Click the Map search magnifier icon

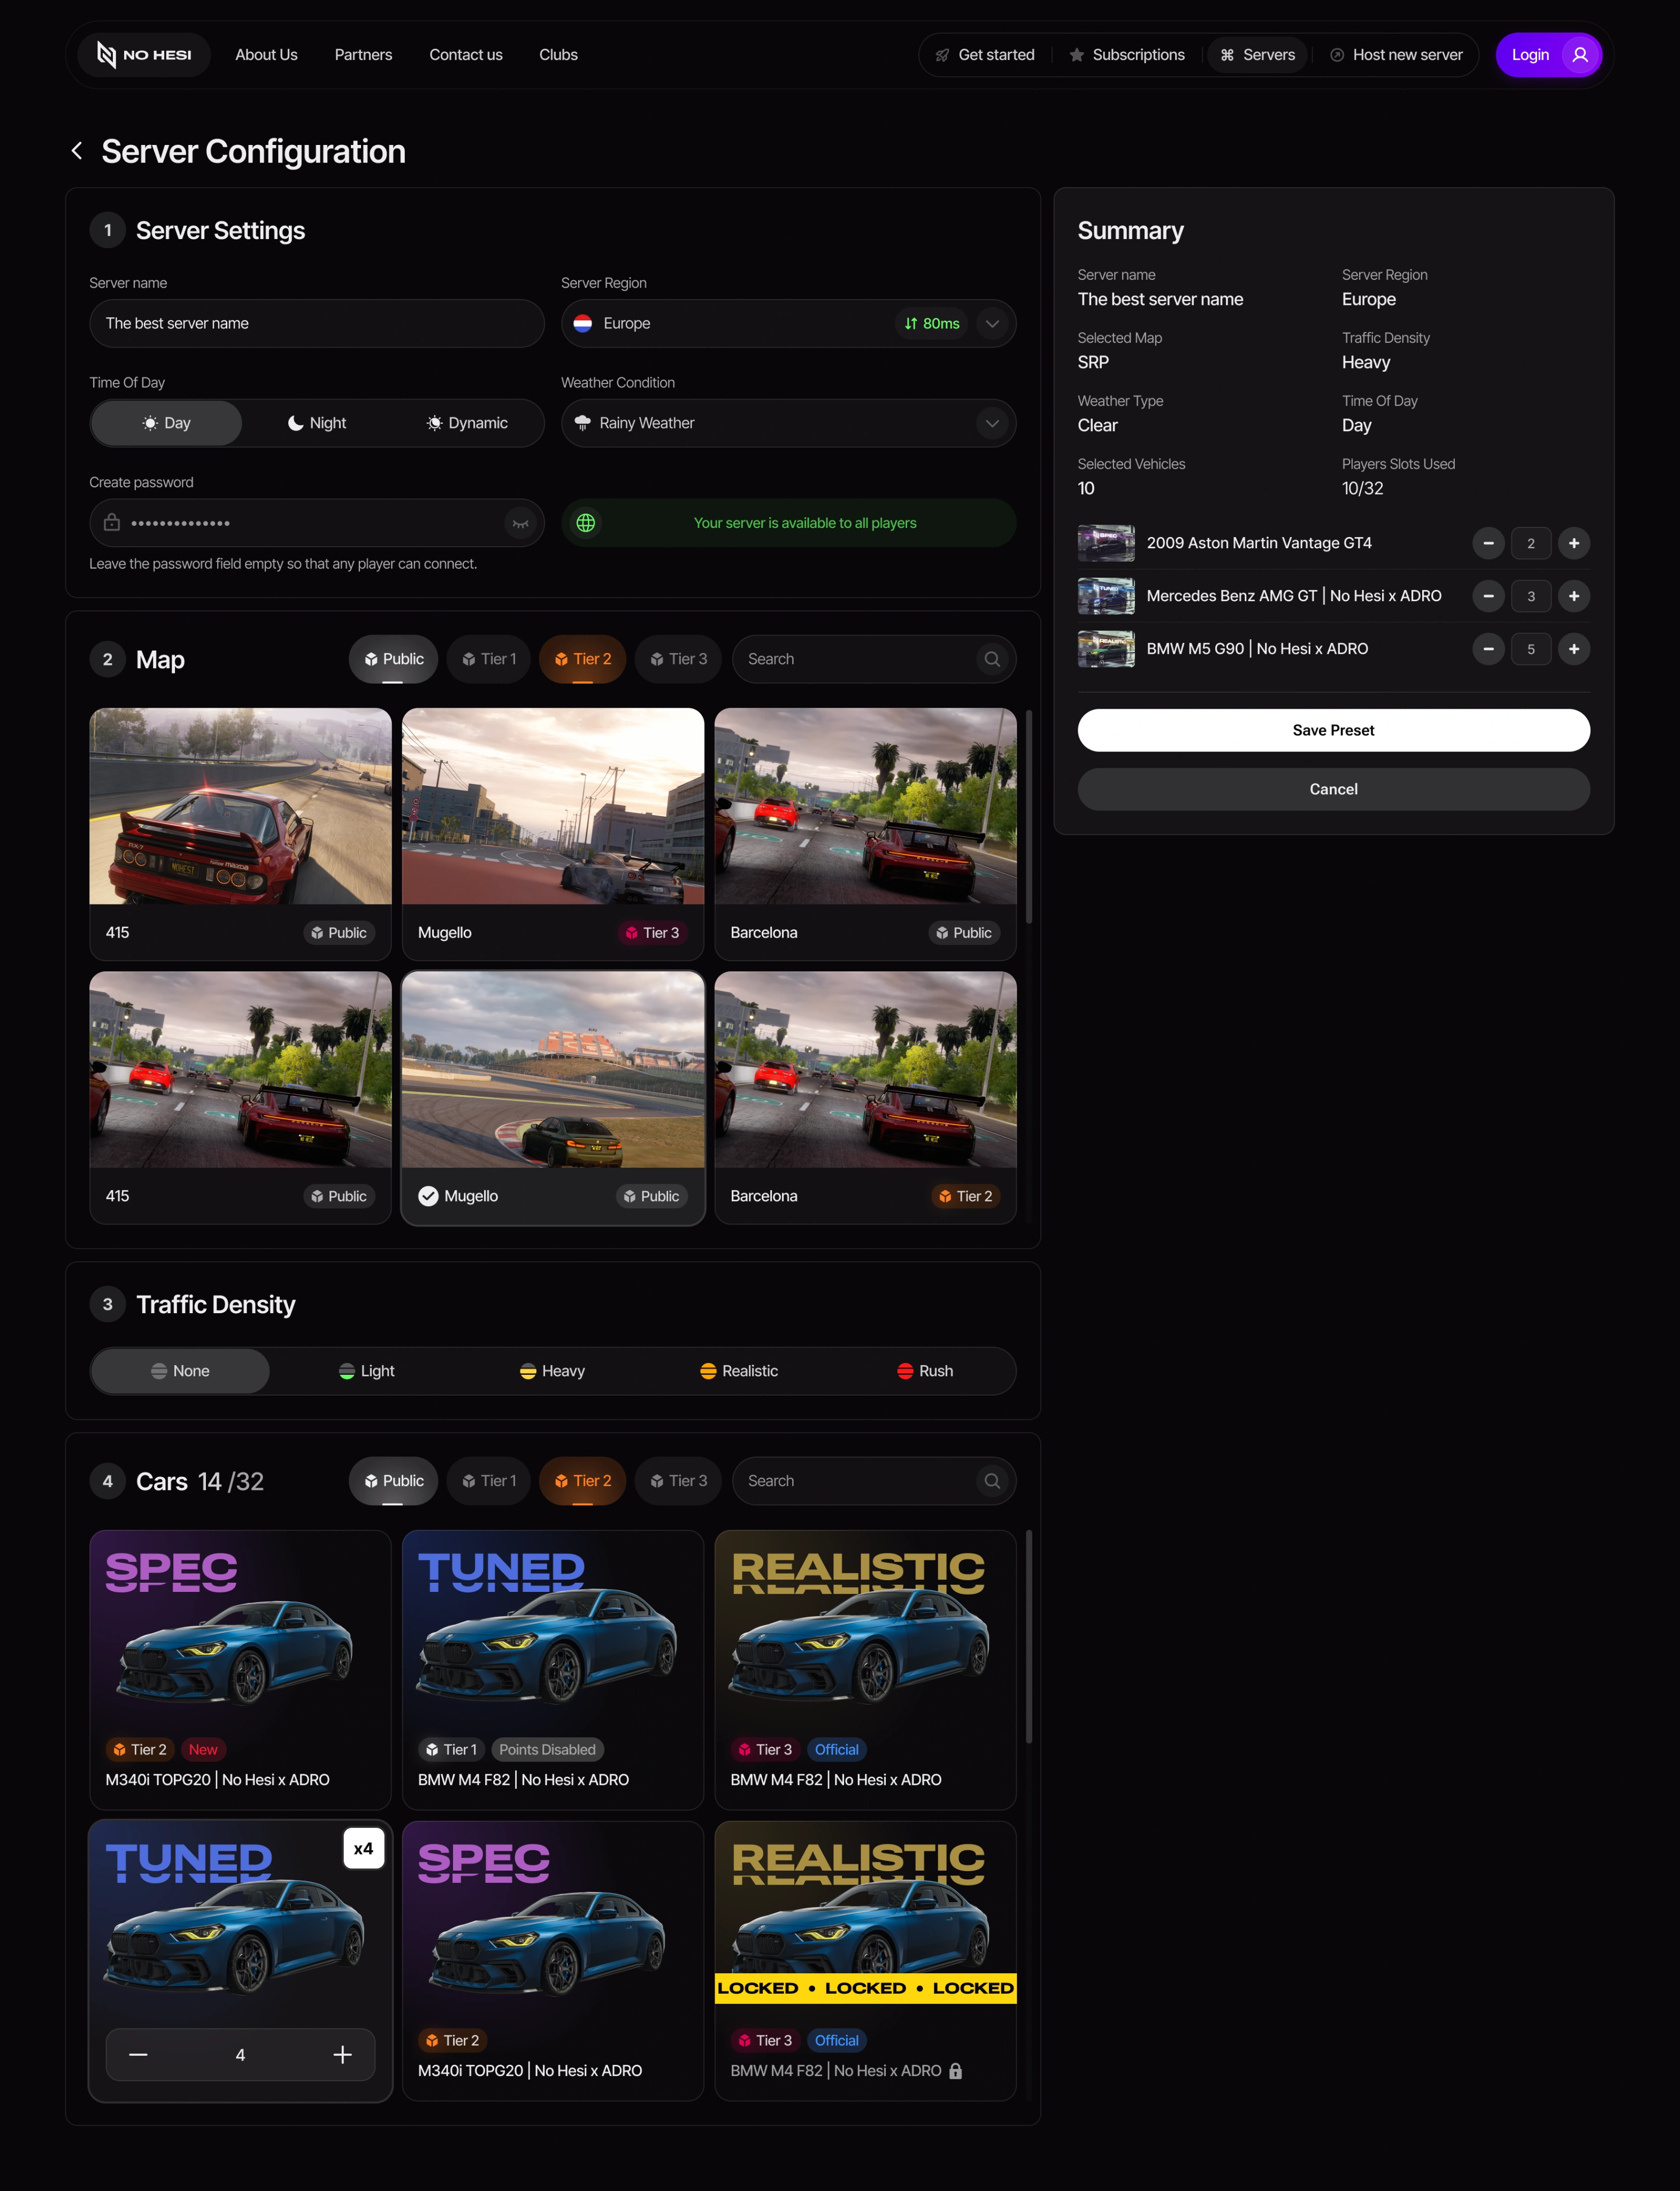coord(991,659)
